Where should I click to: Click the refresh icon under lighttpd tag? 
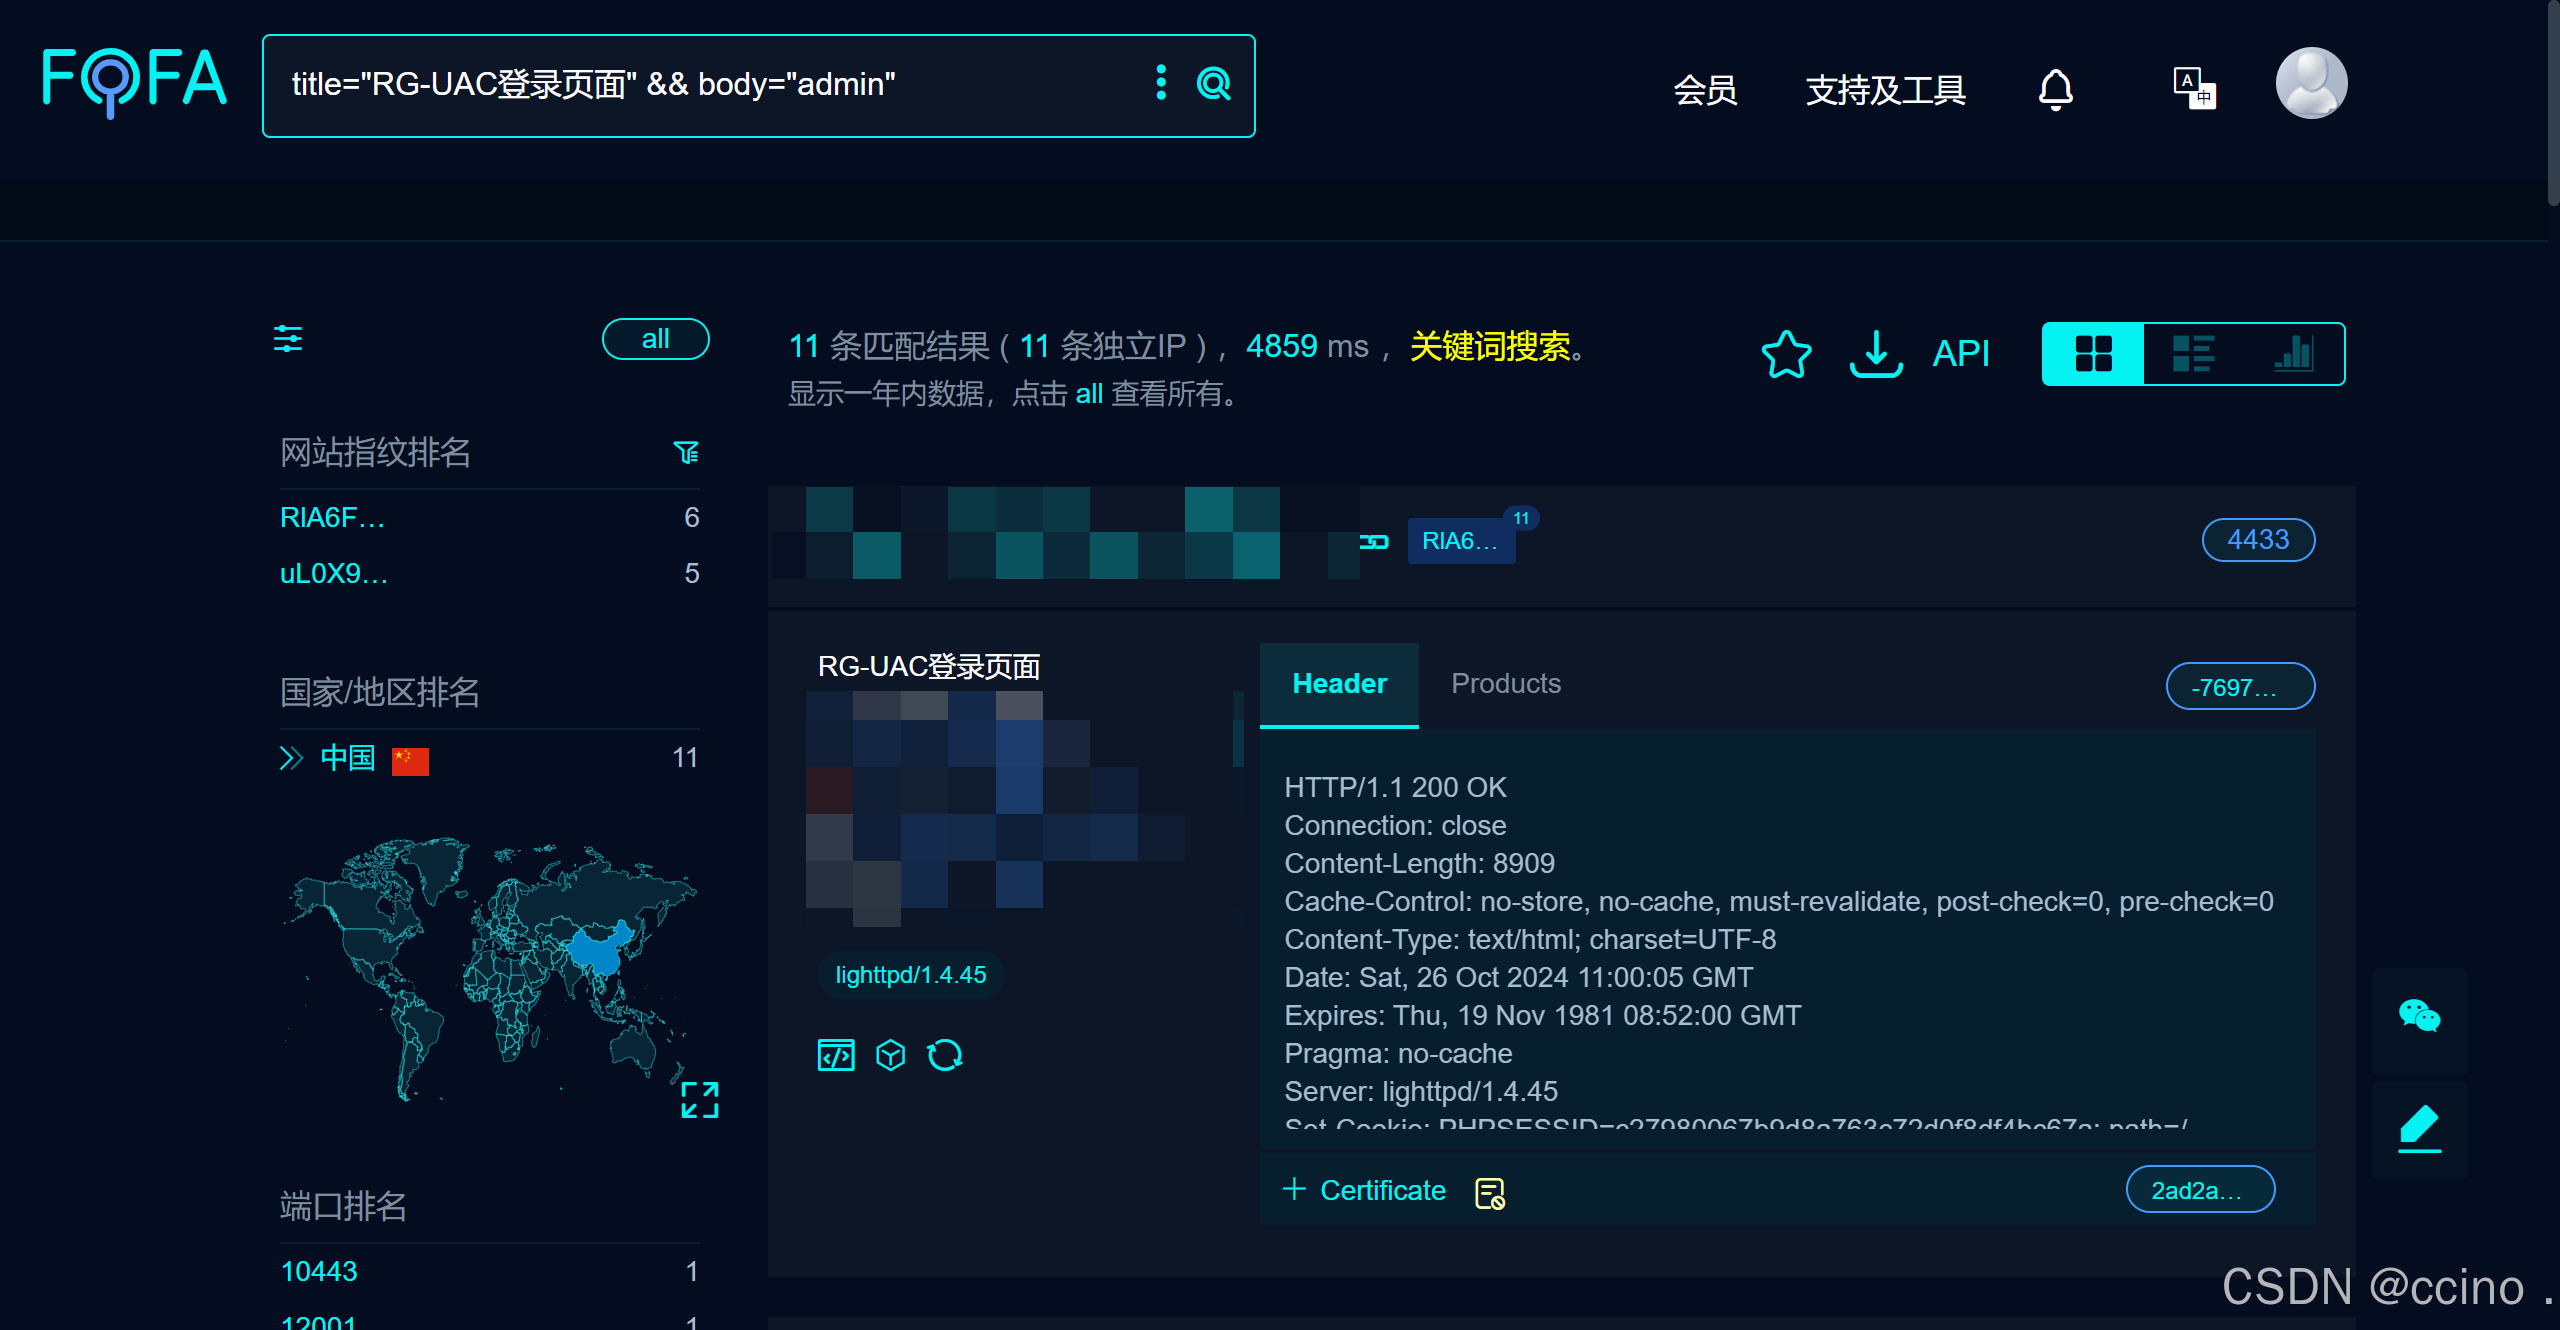click(944, 1055)
